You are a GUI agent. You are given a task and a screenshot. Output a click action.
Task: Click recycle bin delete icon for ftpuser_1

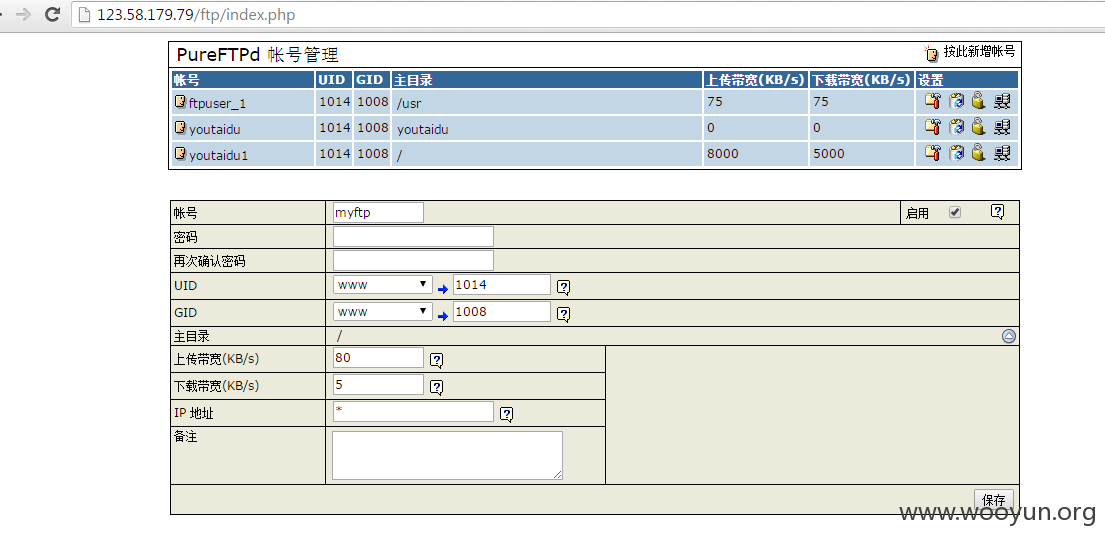[x=956, y=101]
